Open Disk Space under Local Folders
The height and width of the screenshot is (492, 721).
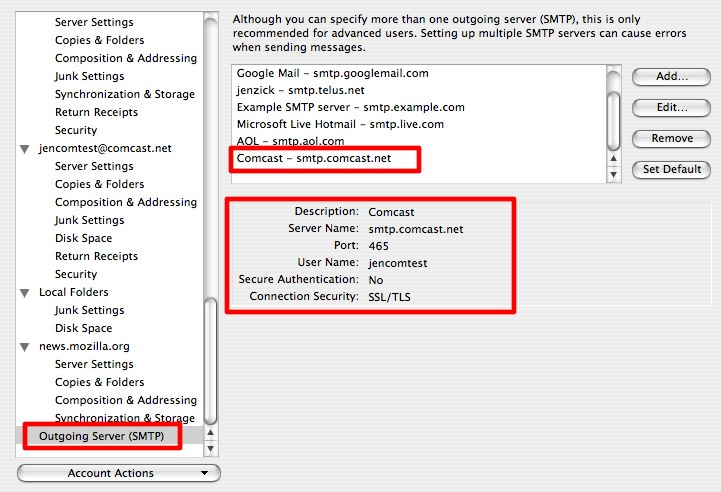coord(84,328)
